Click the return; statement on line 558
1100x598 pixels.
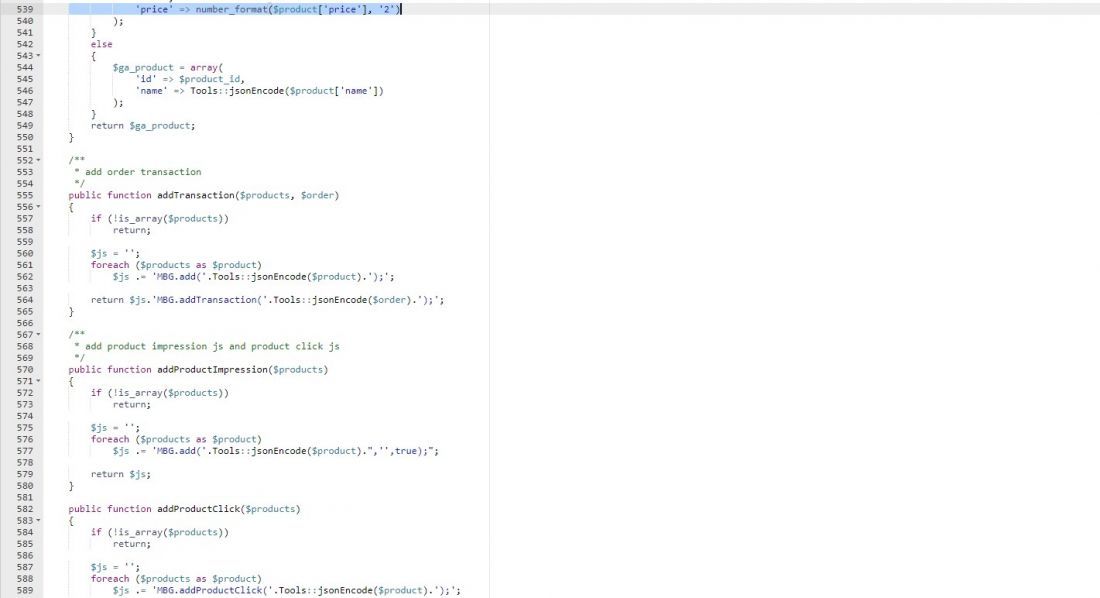[131, 230]
